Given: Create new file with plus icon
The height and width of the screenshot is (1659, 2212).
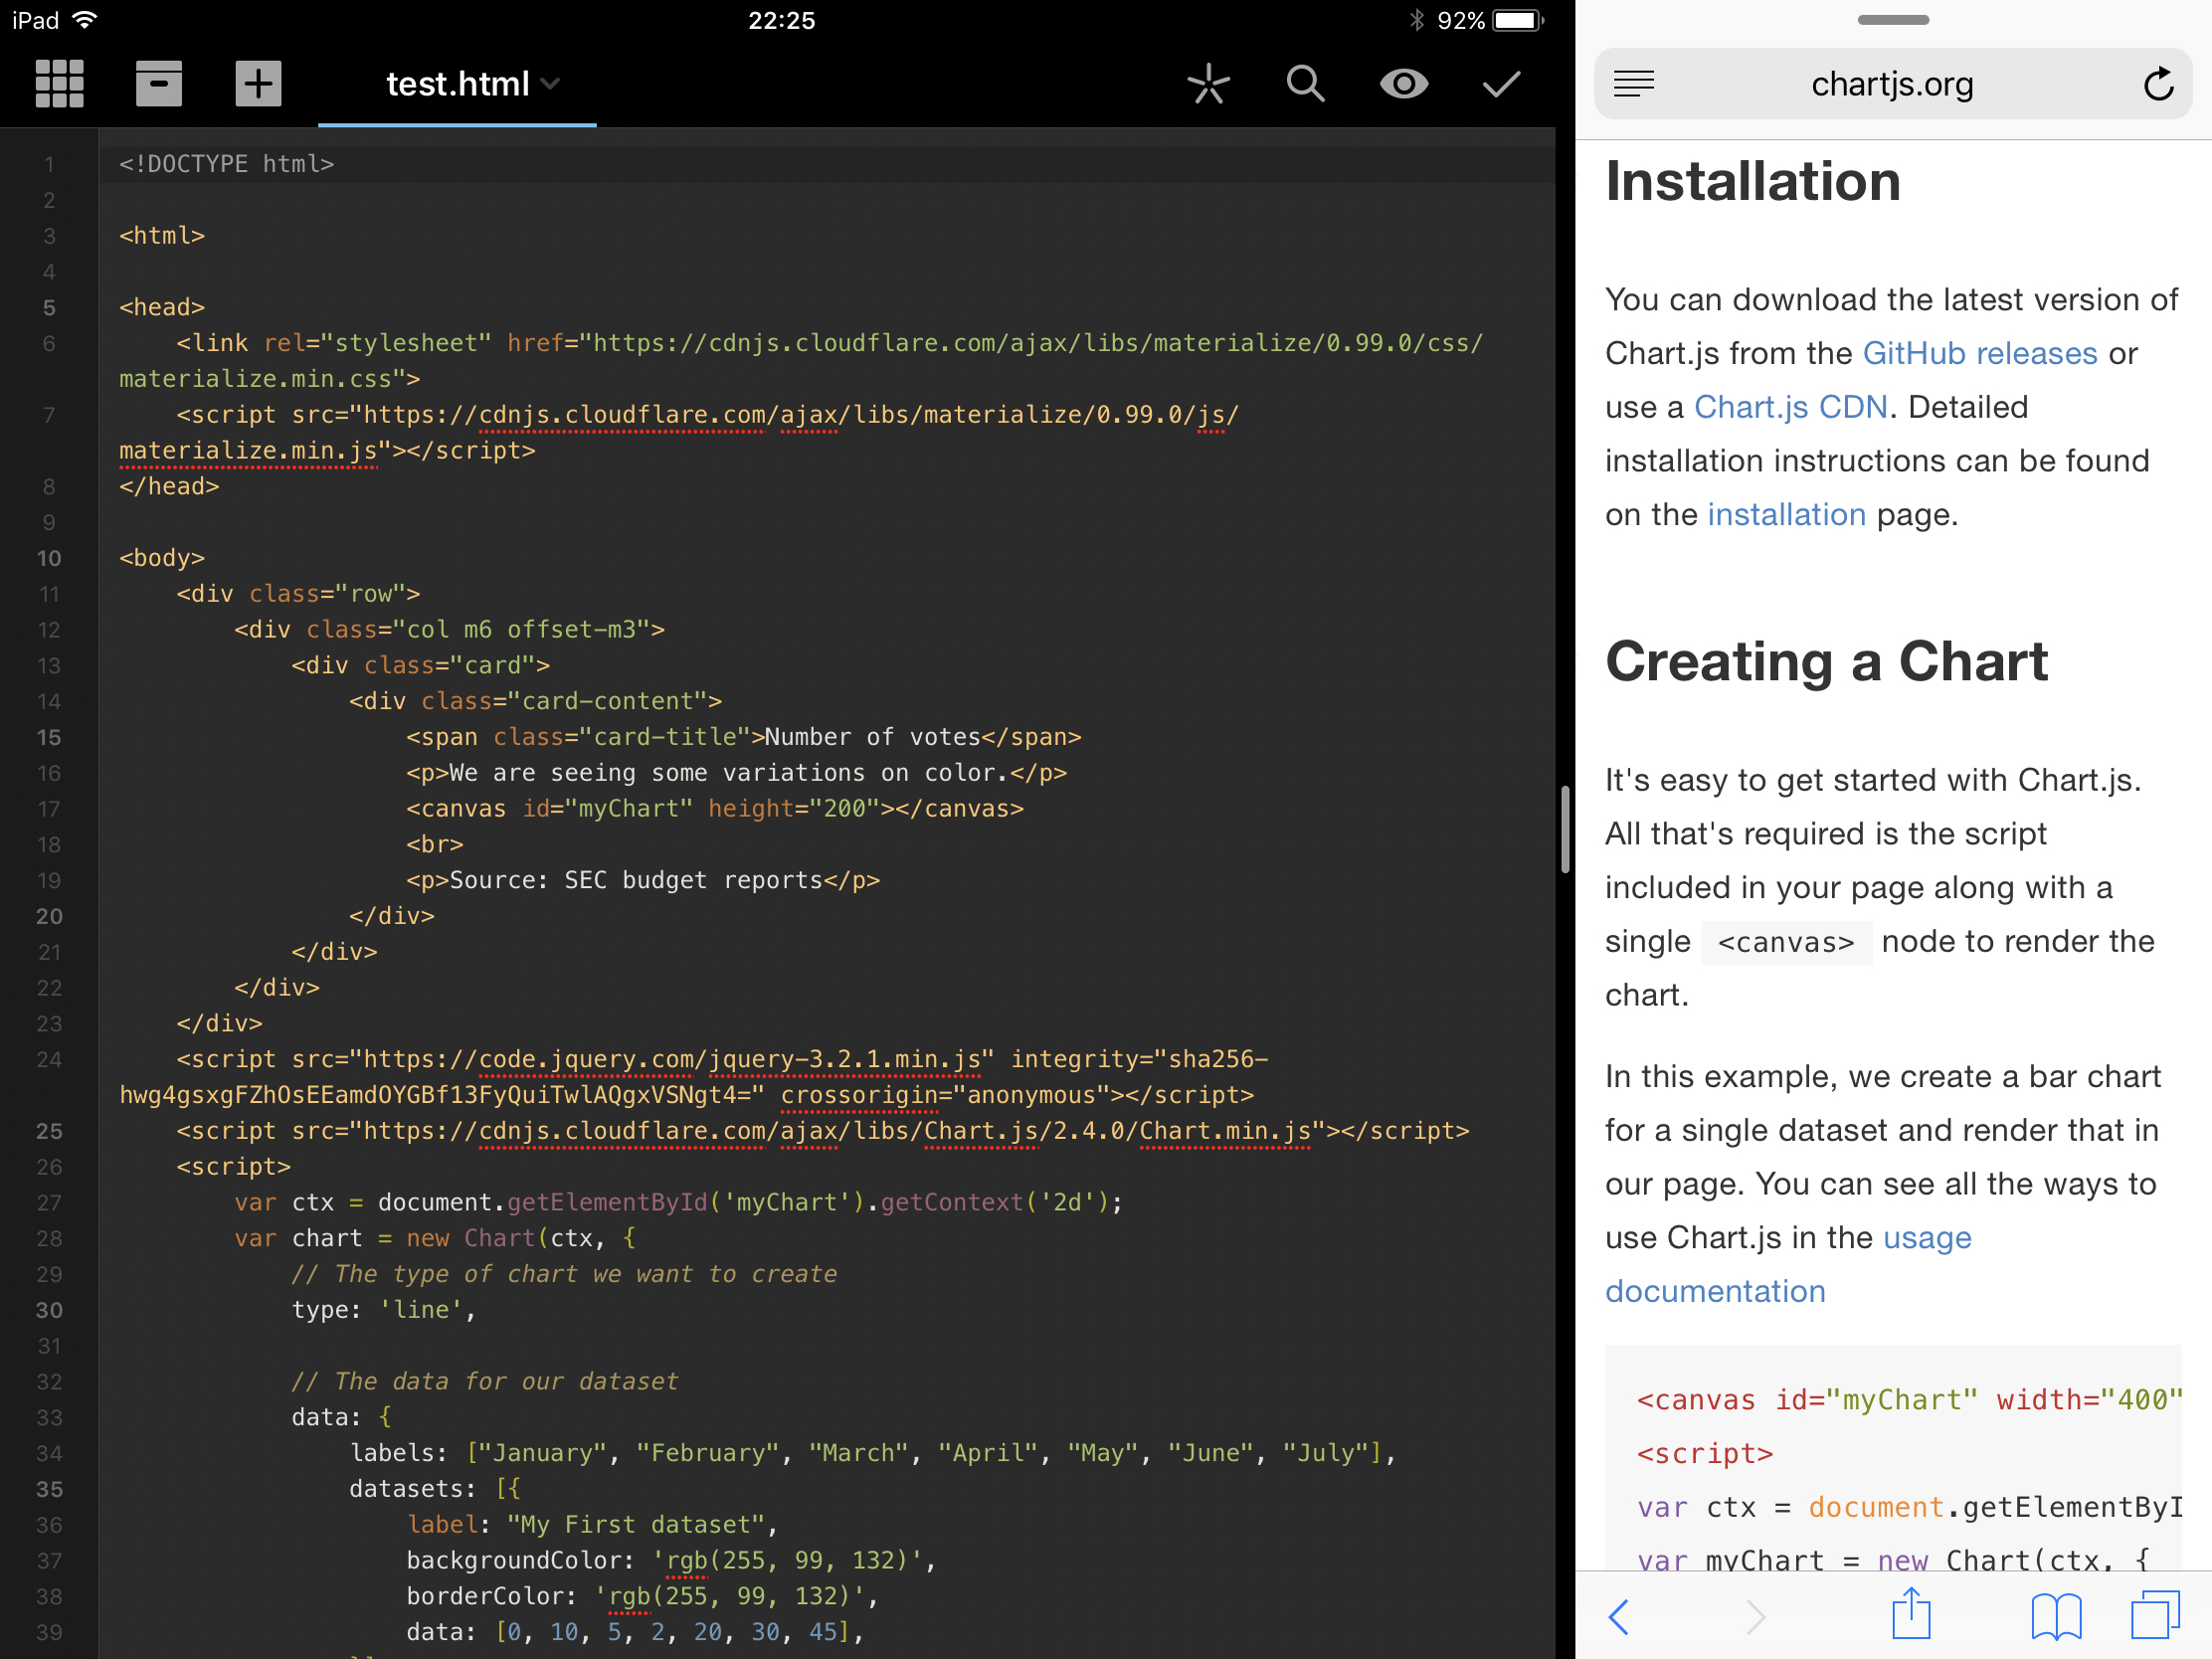Looking at the screenshot, I should click(258, 84).
